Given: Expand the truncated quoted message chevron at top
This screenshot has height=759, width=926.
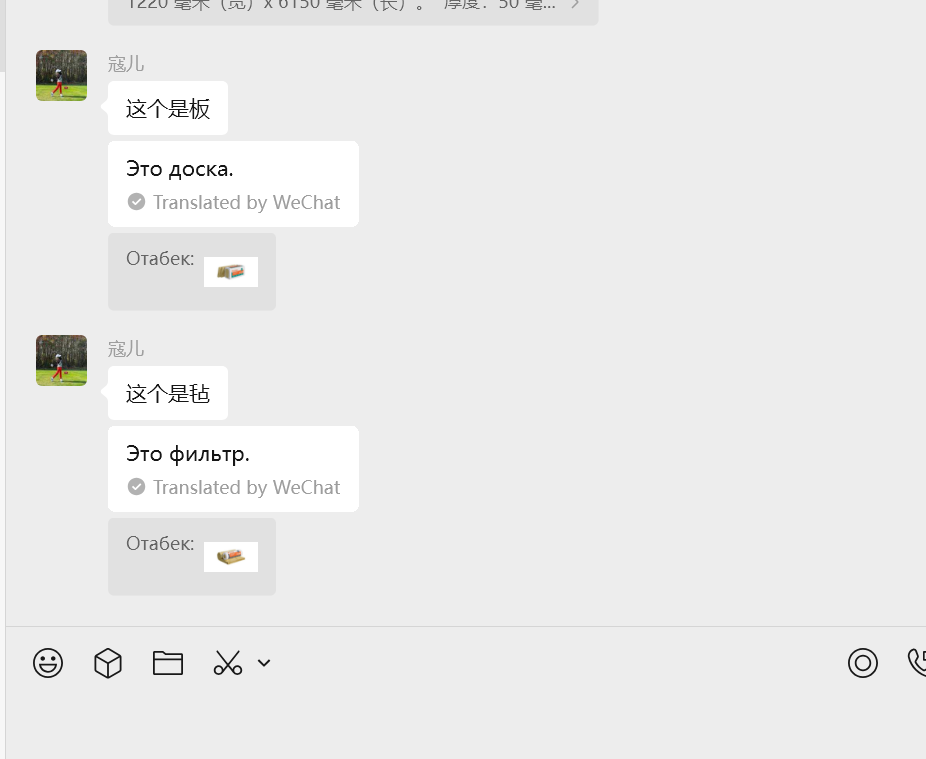Looking at the screenshot, I should [x=575, y=5].
